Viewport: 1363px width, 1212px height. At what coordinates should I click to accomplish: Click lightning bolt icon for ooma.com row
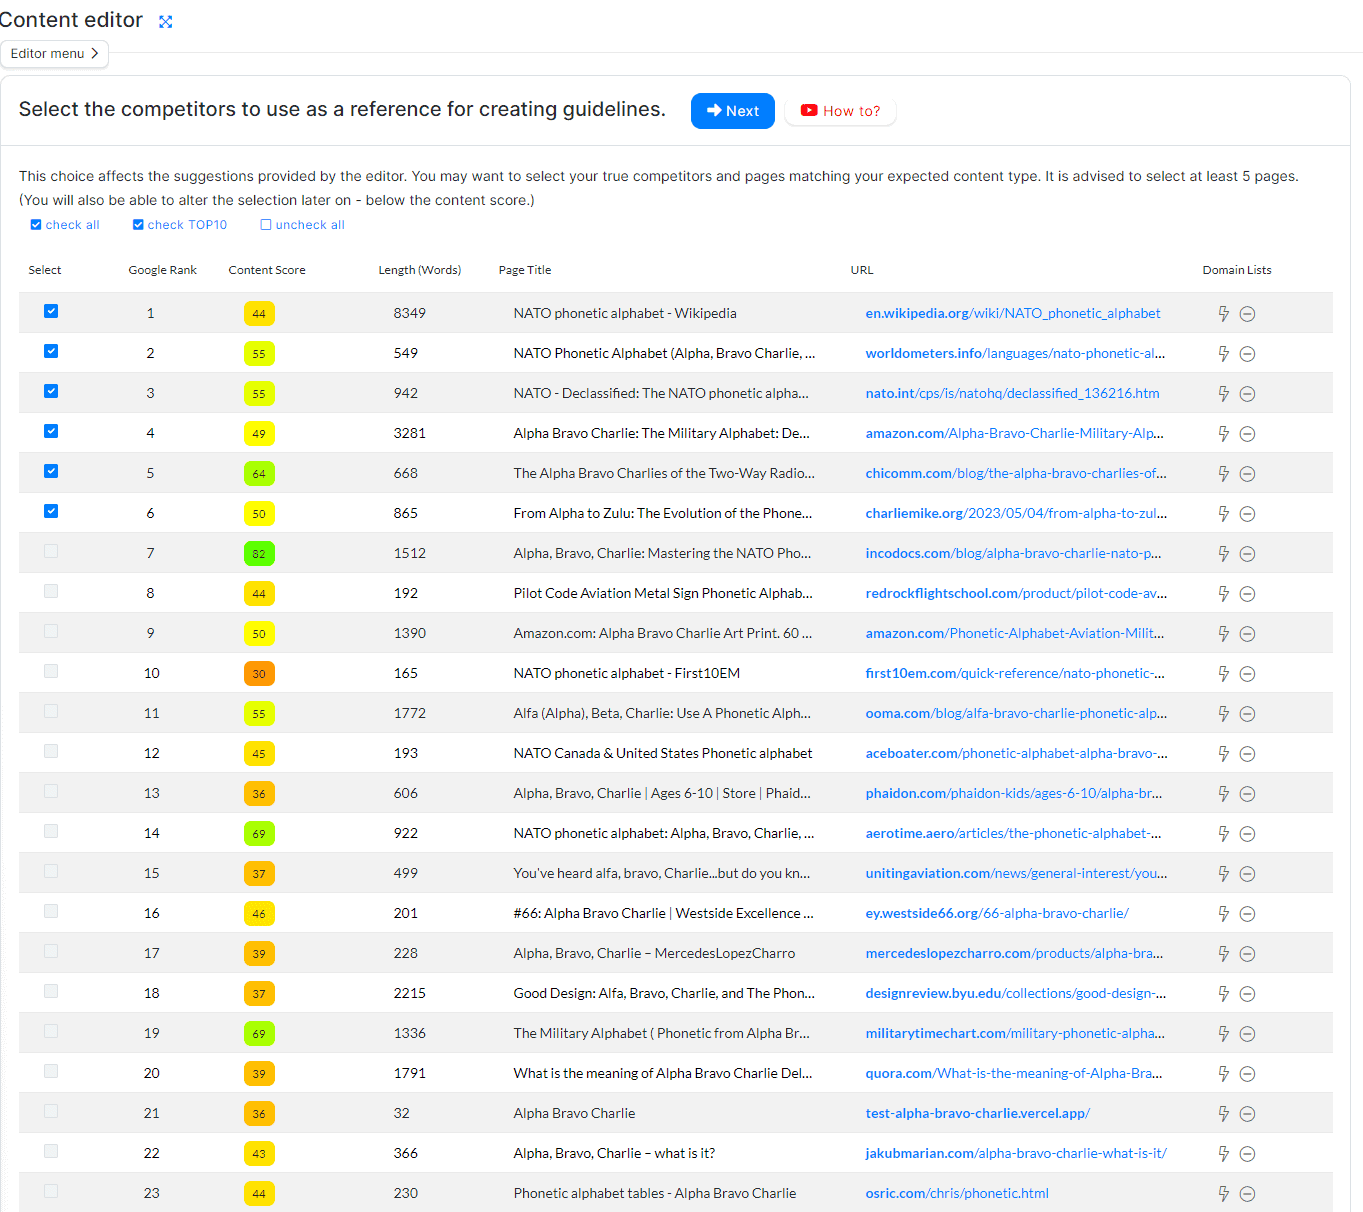point(1223,714)
